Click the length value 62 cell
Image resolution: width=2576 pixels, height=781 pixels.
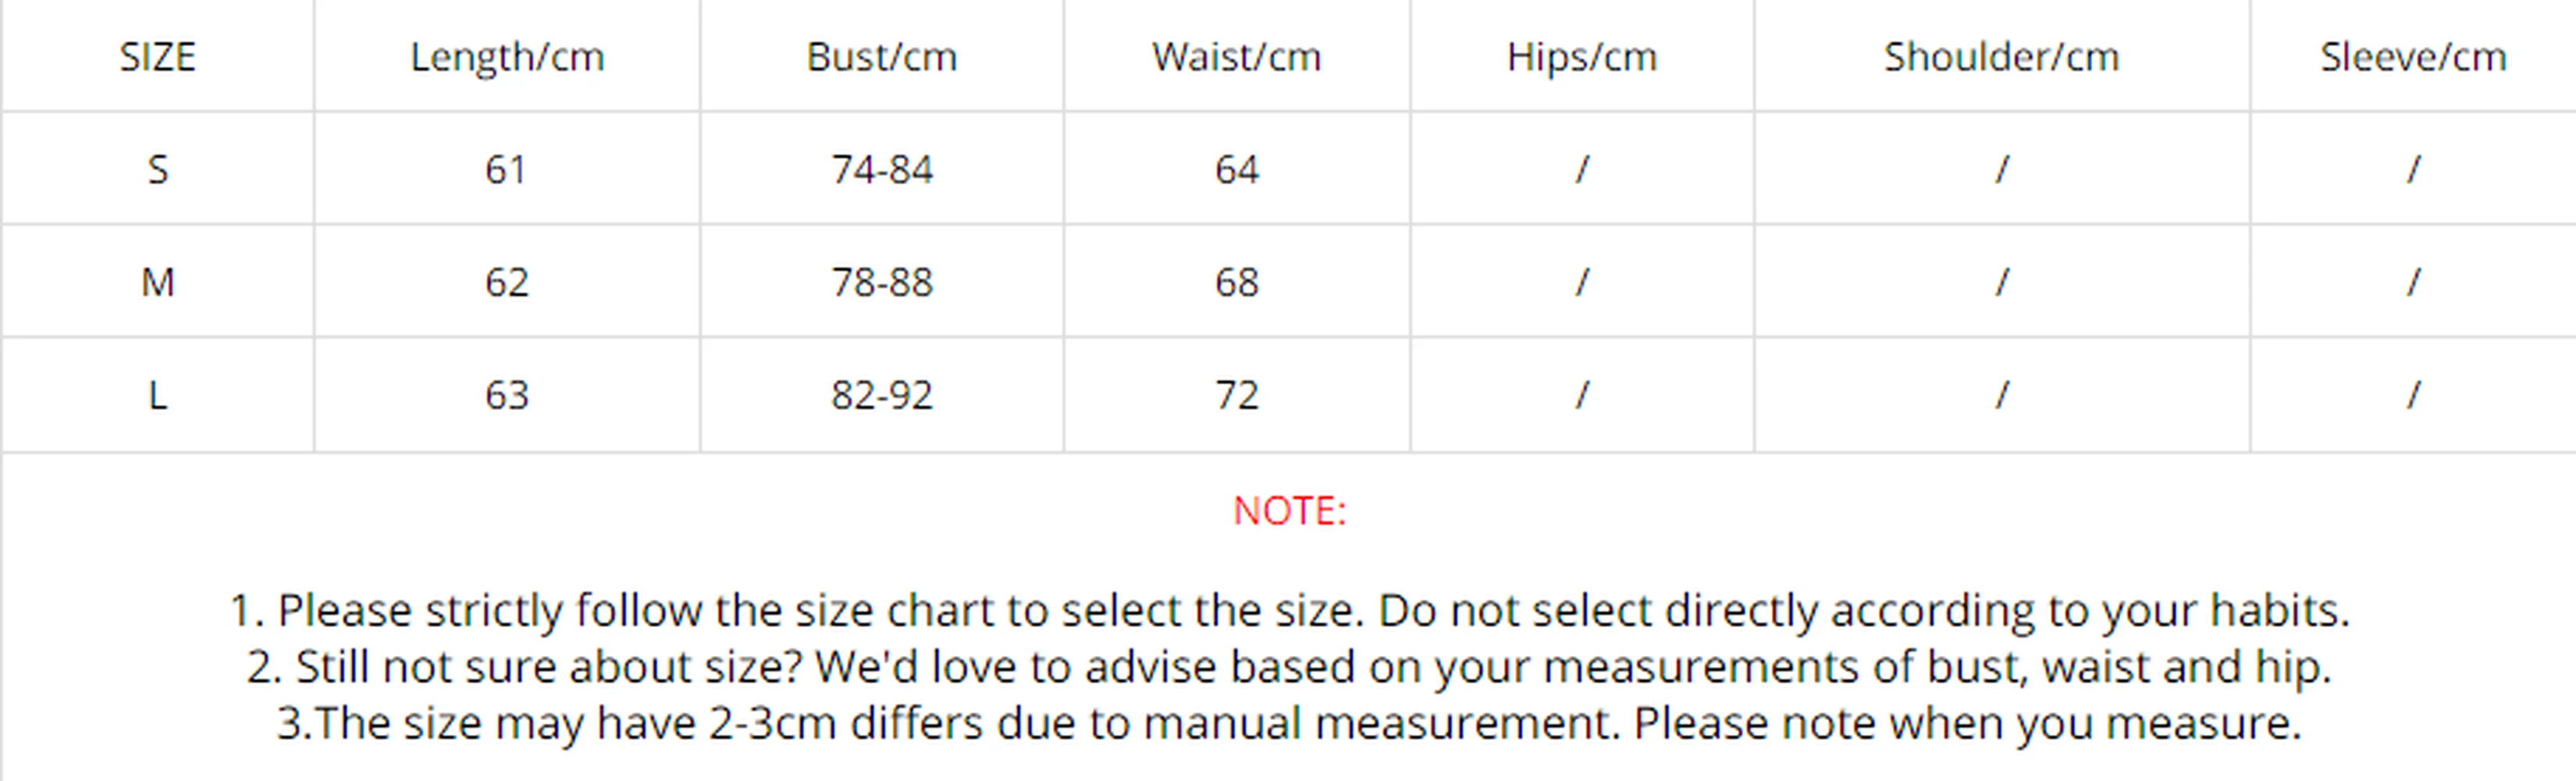(507, 282)
